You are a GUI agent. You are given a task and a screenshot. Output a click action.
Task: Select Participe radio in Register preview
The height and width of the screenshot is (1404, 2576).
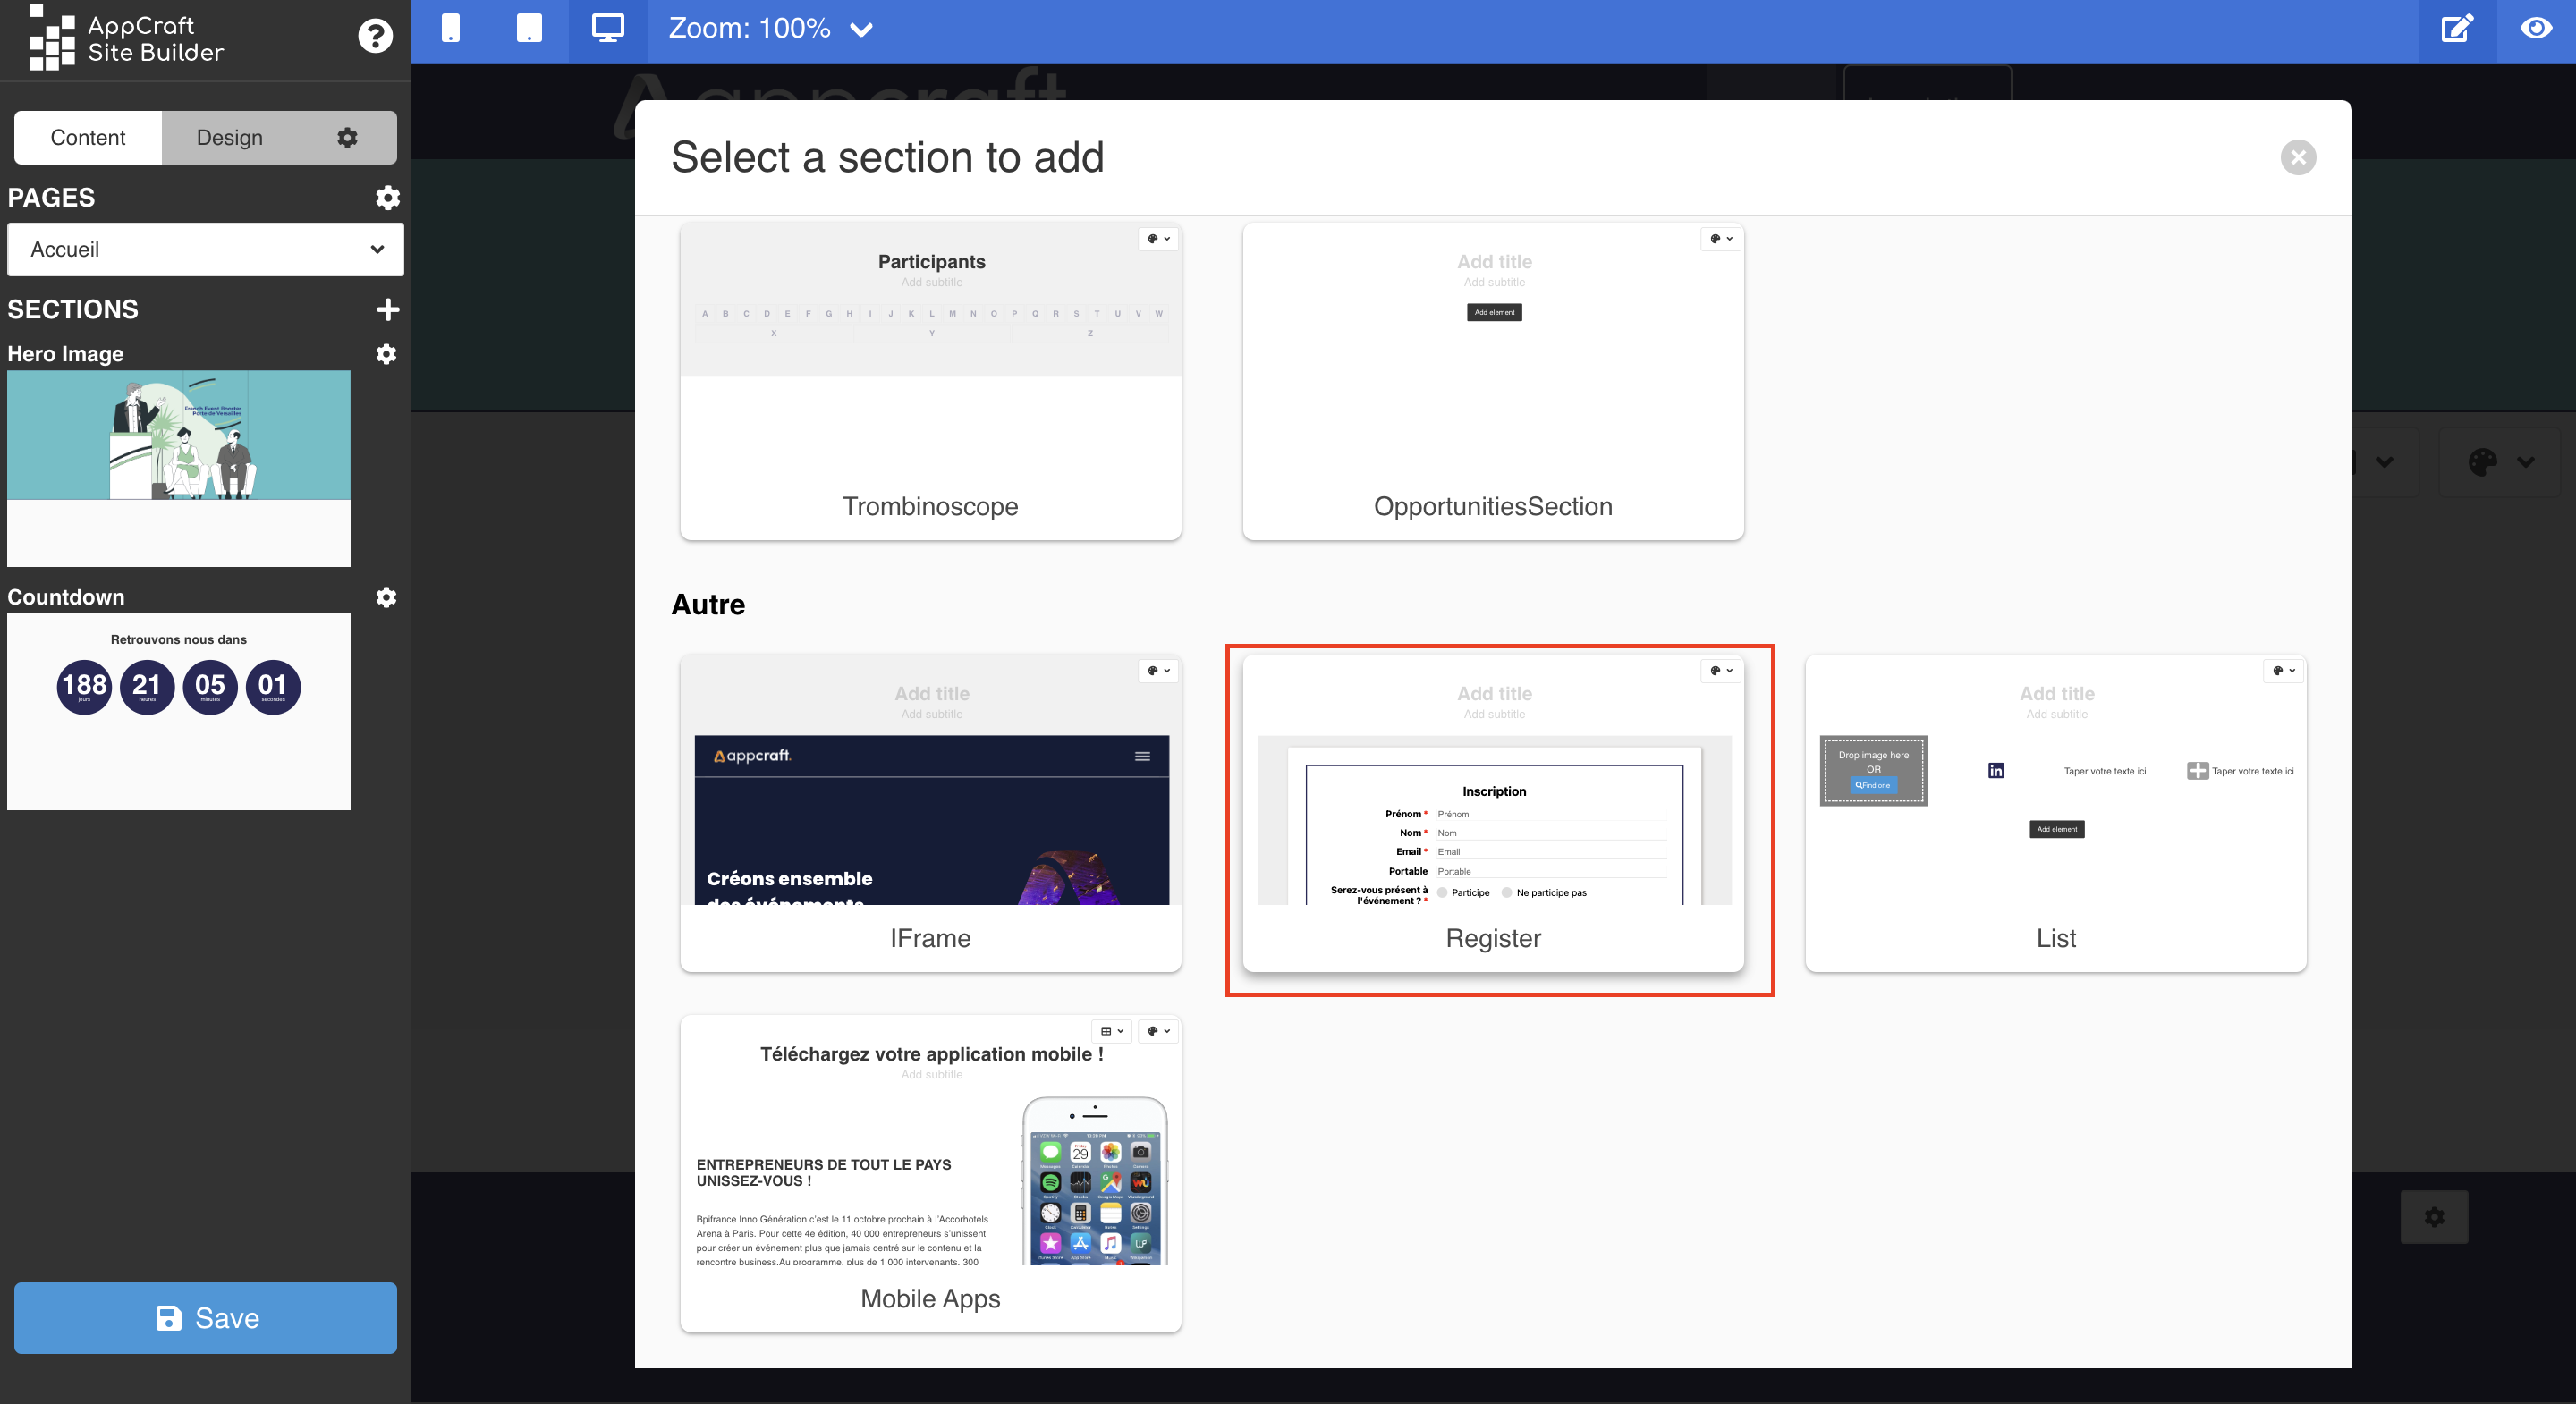(1443, 892)
